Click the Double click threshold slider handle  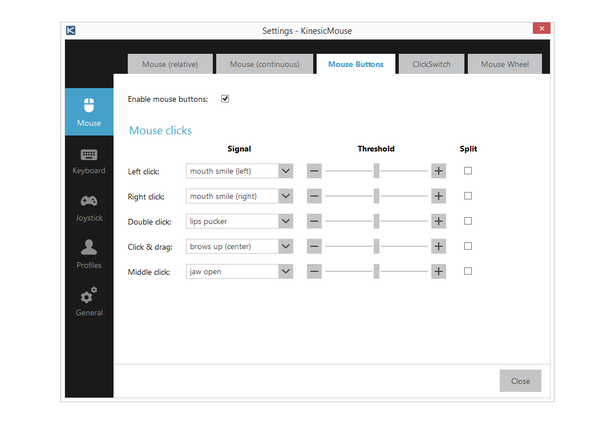click(376, 221)
